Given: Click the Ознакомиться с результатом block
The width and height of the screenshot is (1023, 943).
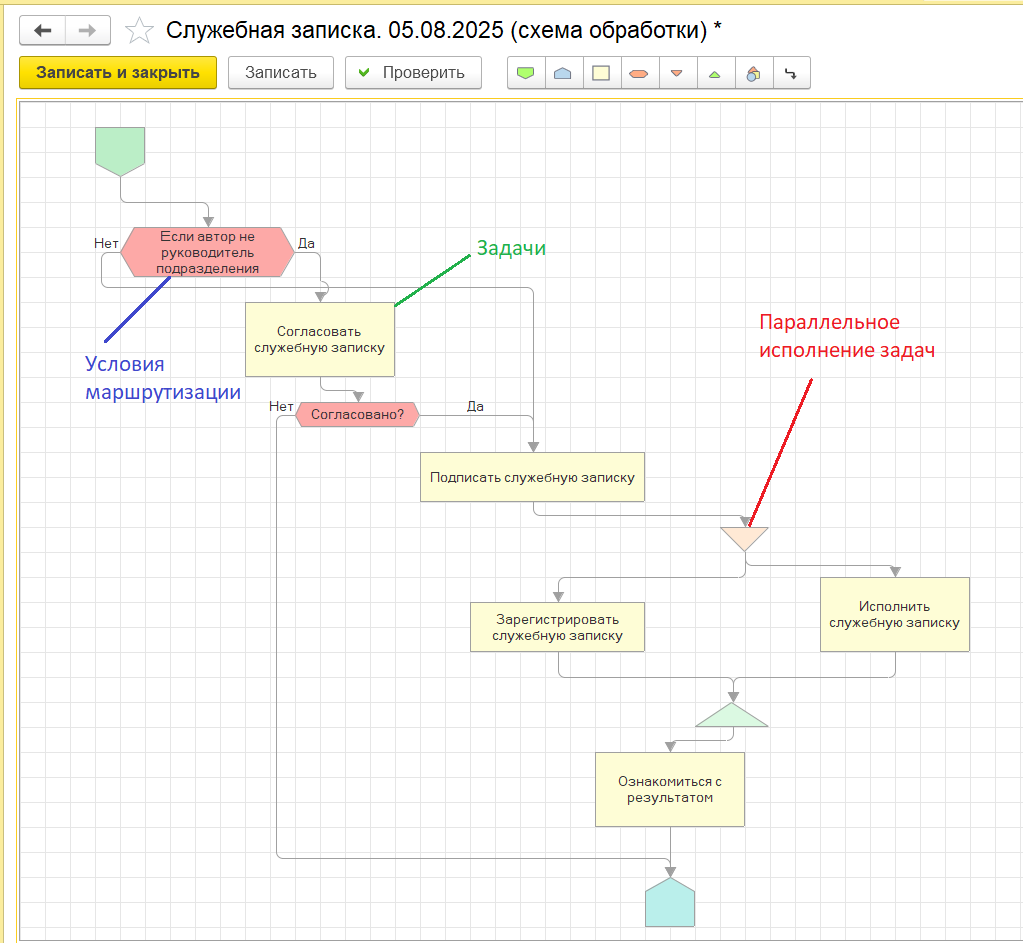Looking at the screenshot, I should click(669, 789).
